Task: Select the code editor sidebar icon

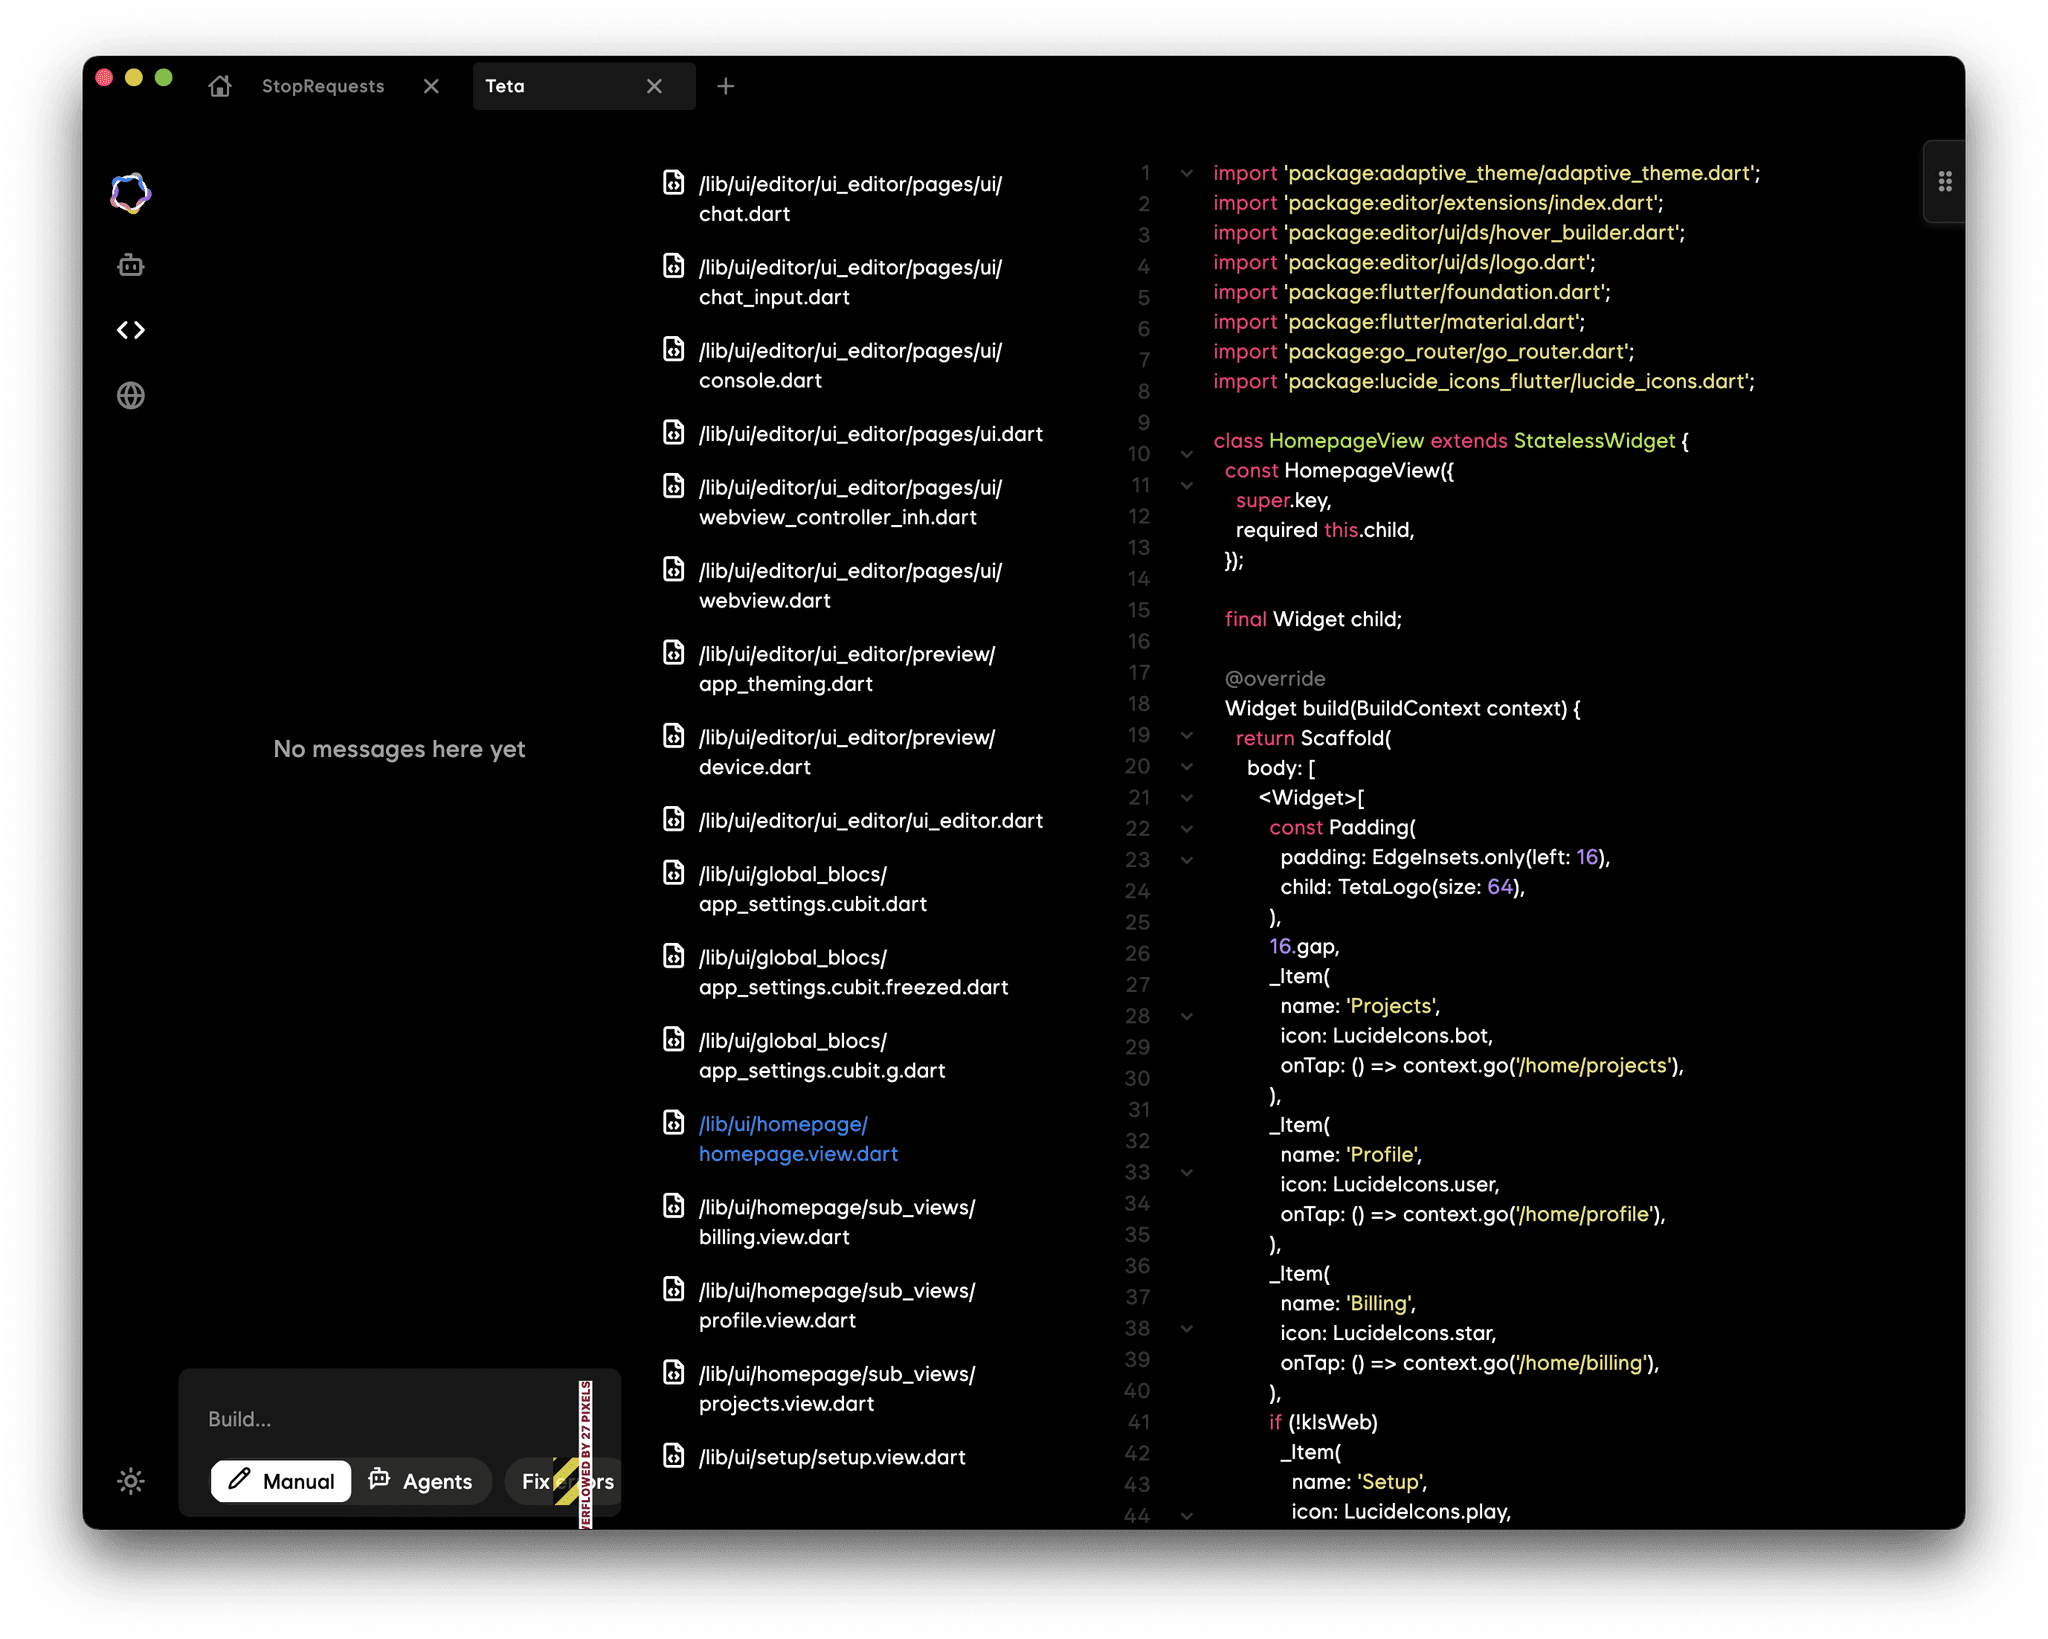Action: pyautogui.click(x=130, y=330)
